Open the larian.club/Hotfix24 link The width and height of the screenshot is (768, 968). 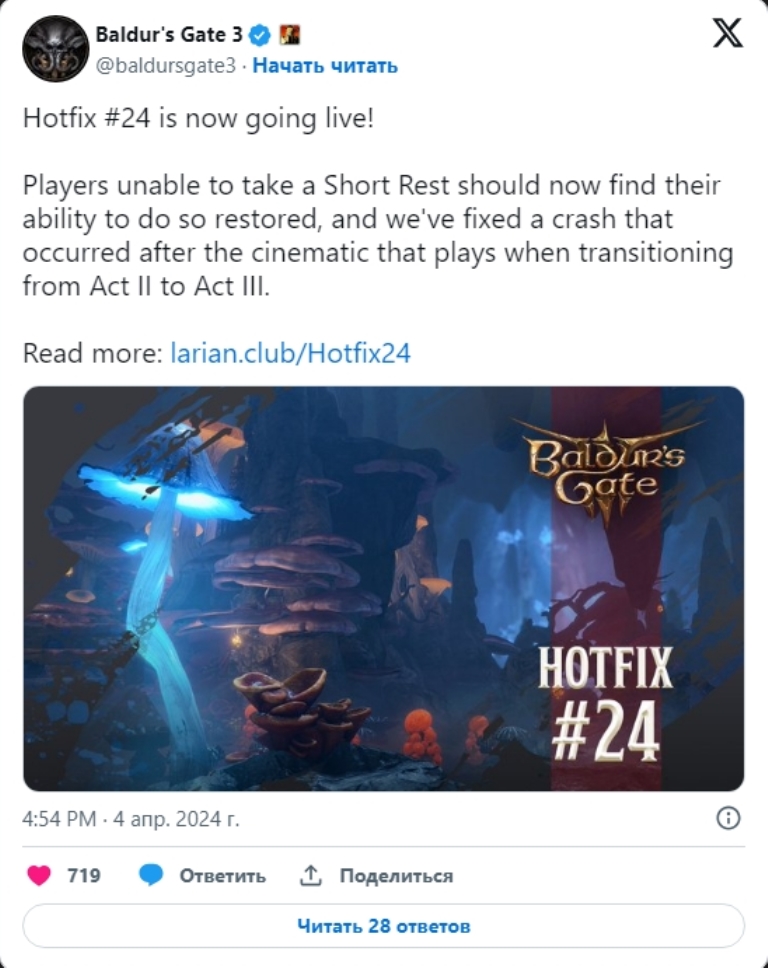pyautogui.click(x=290, y=353)
